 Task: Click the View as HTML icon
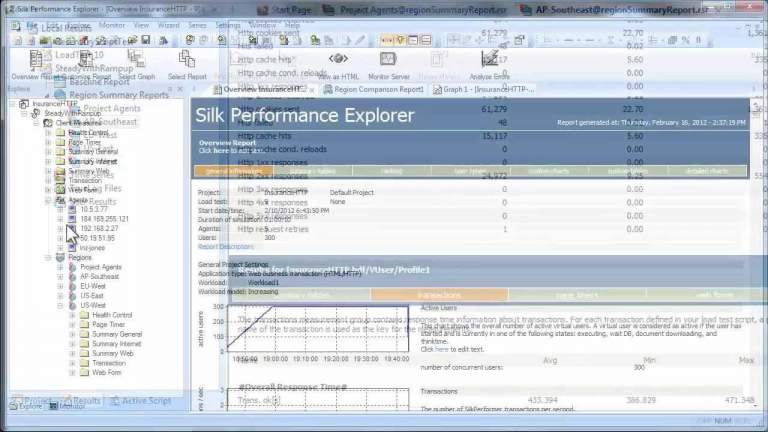338,59
